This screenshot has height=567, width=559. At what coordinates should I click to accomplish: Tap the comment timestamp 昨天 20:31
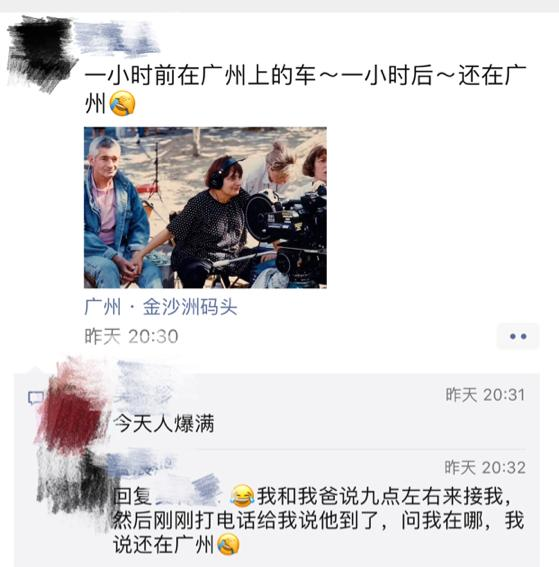(x=485, y=395)
